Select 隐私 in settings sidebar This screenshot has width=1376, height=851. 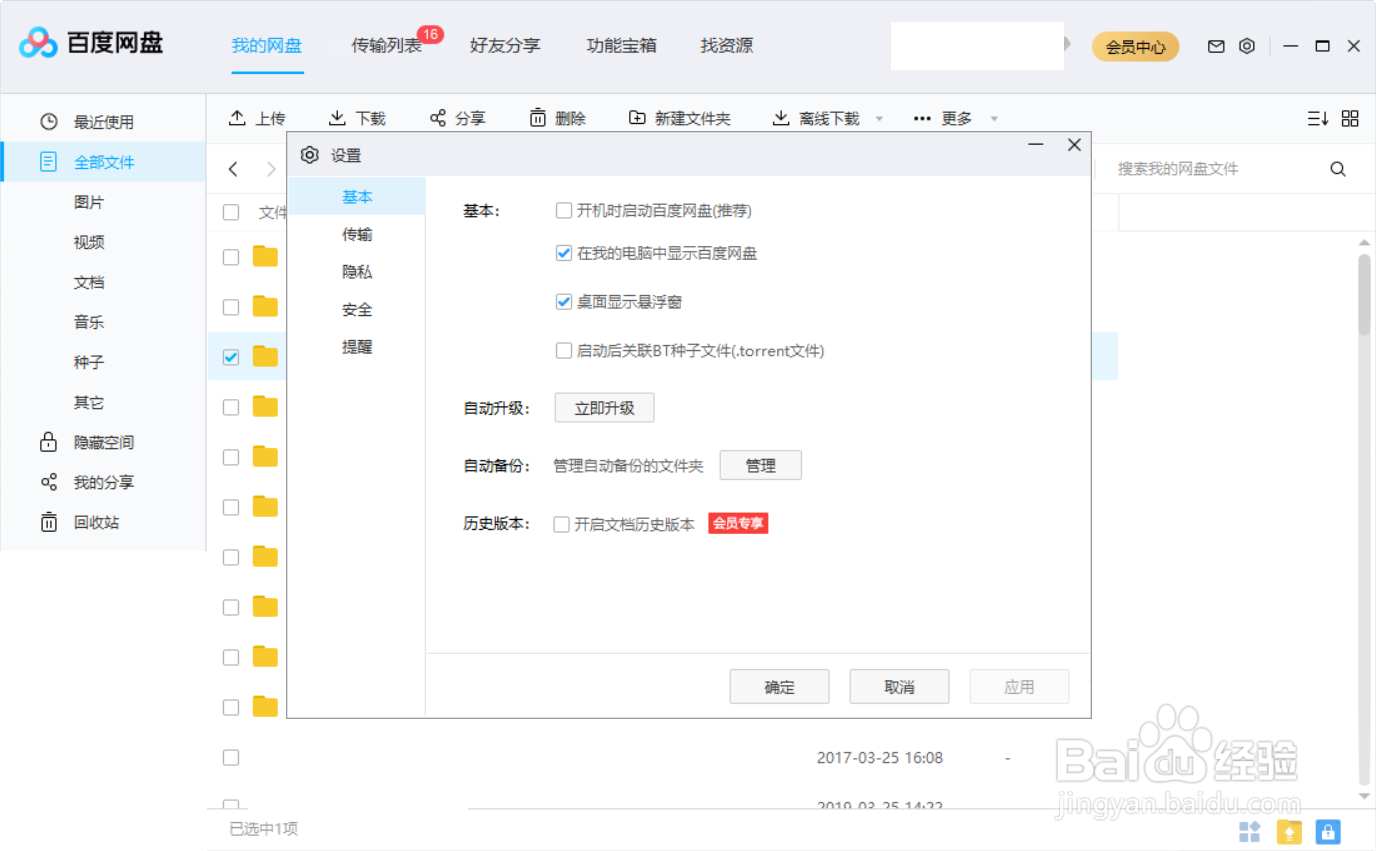(357, 272)
